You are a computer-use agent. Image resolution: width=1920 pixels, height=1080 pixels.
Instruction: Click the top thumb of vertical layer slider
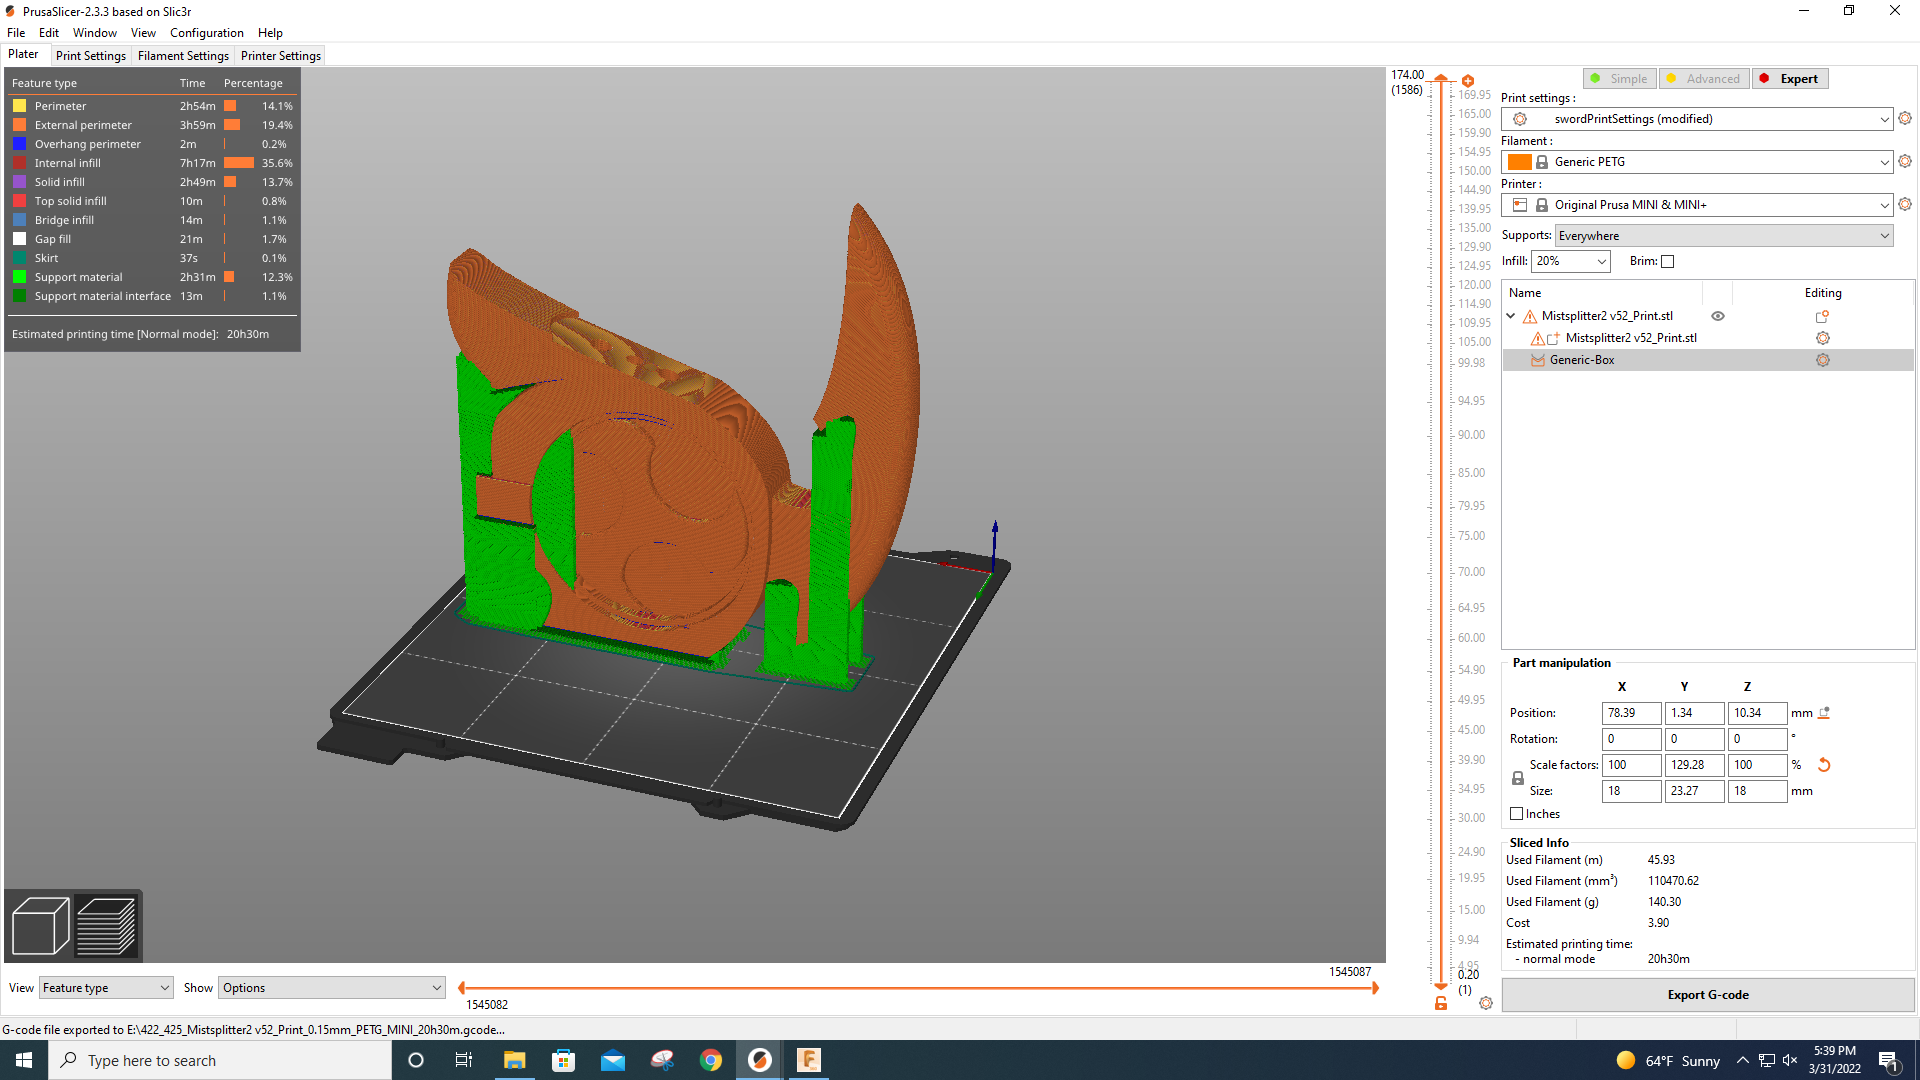[x=1441, y=78]
